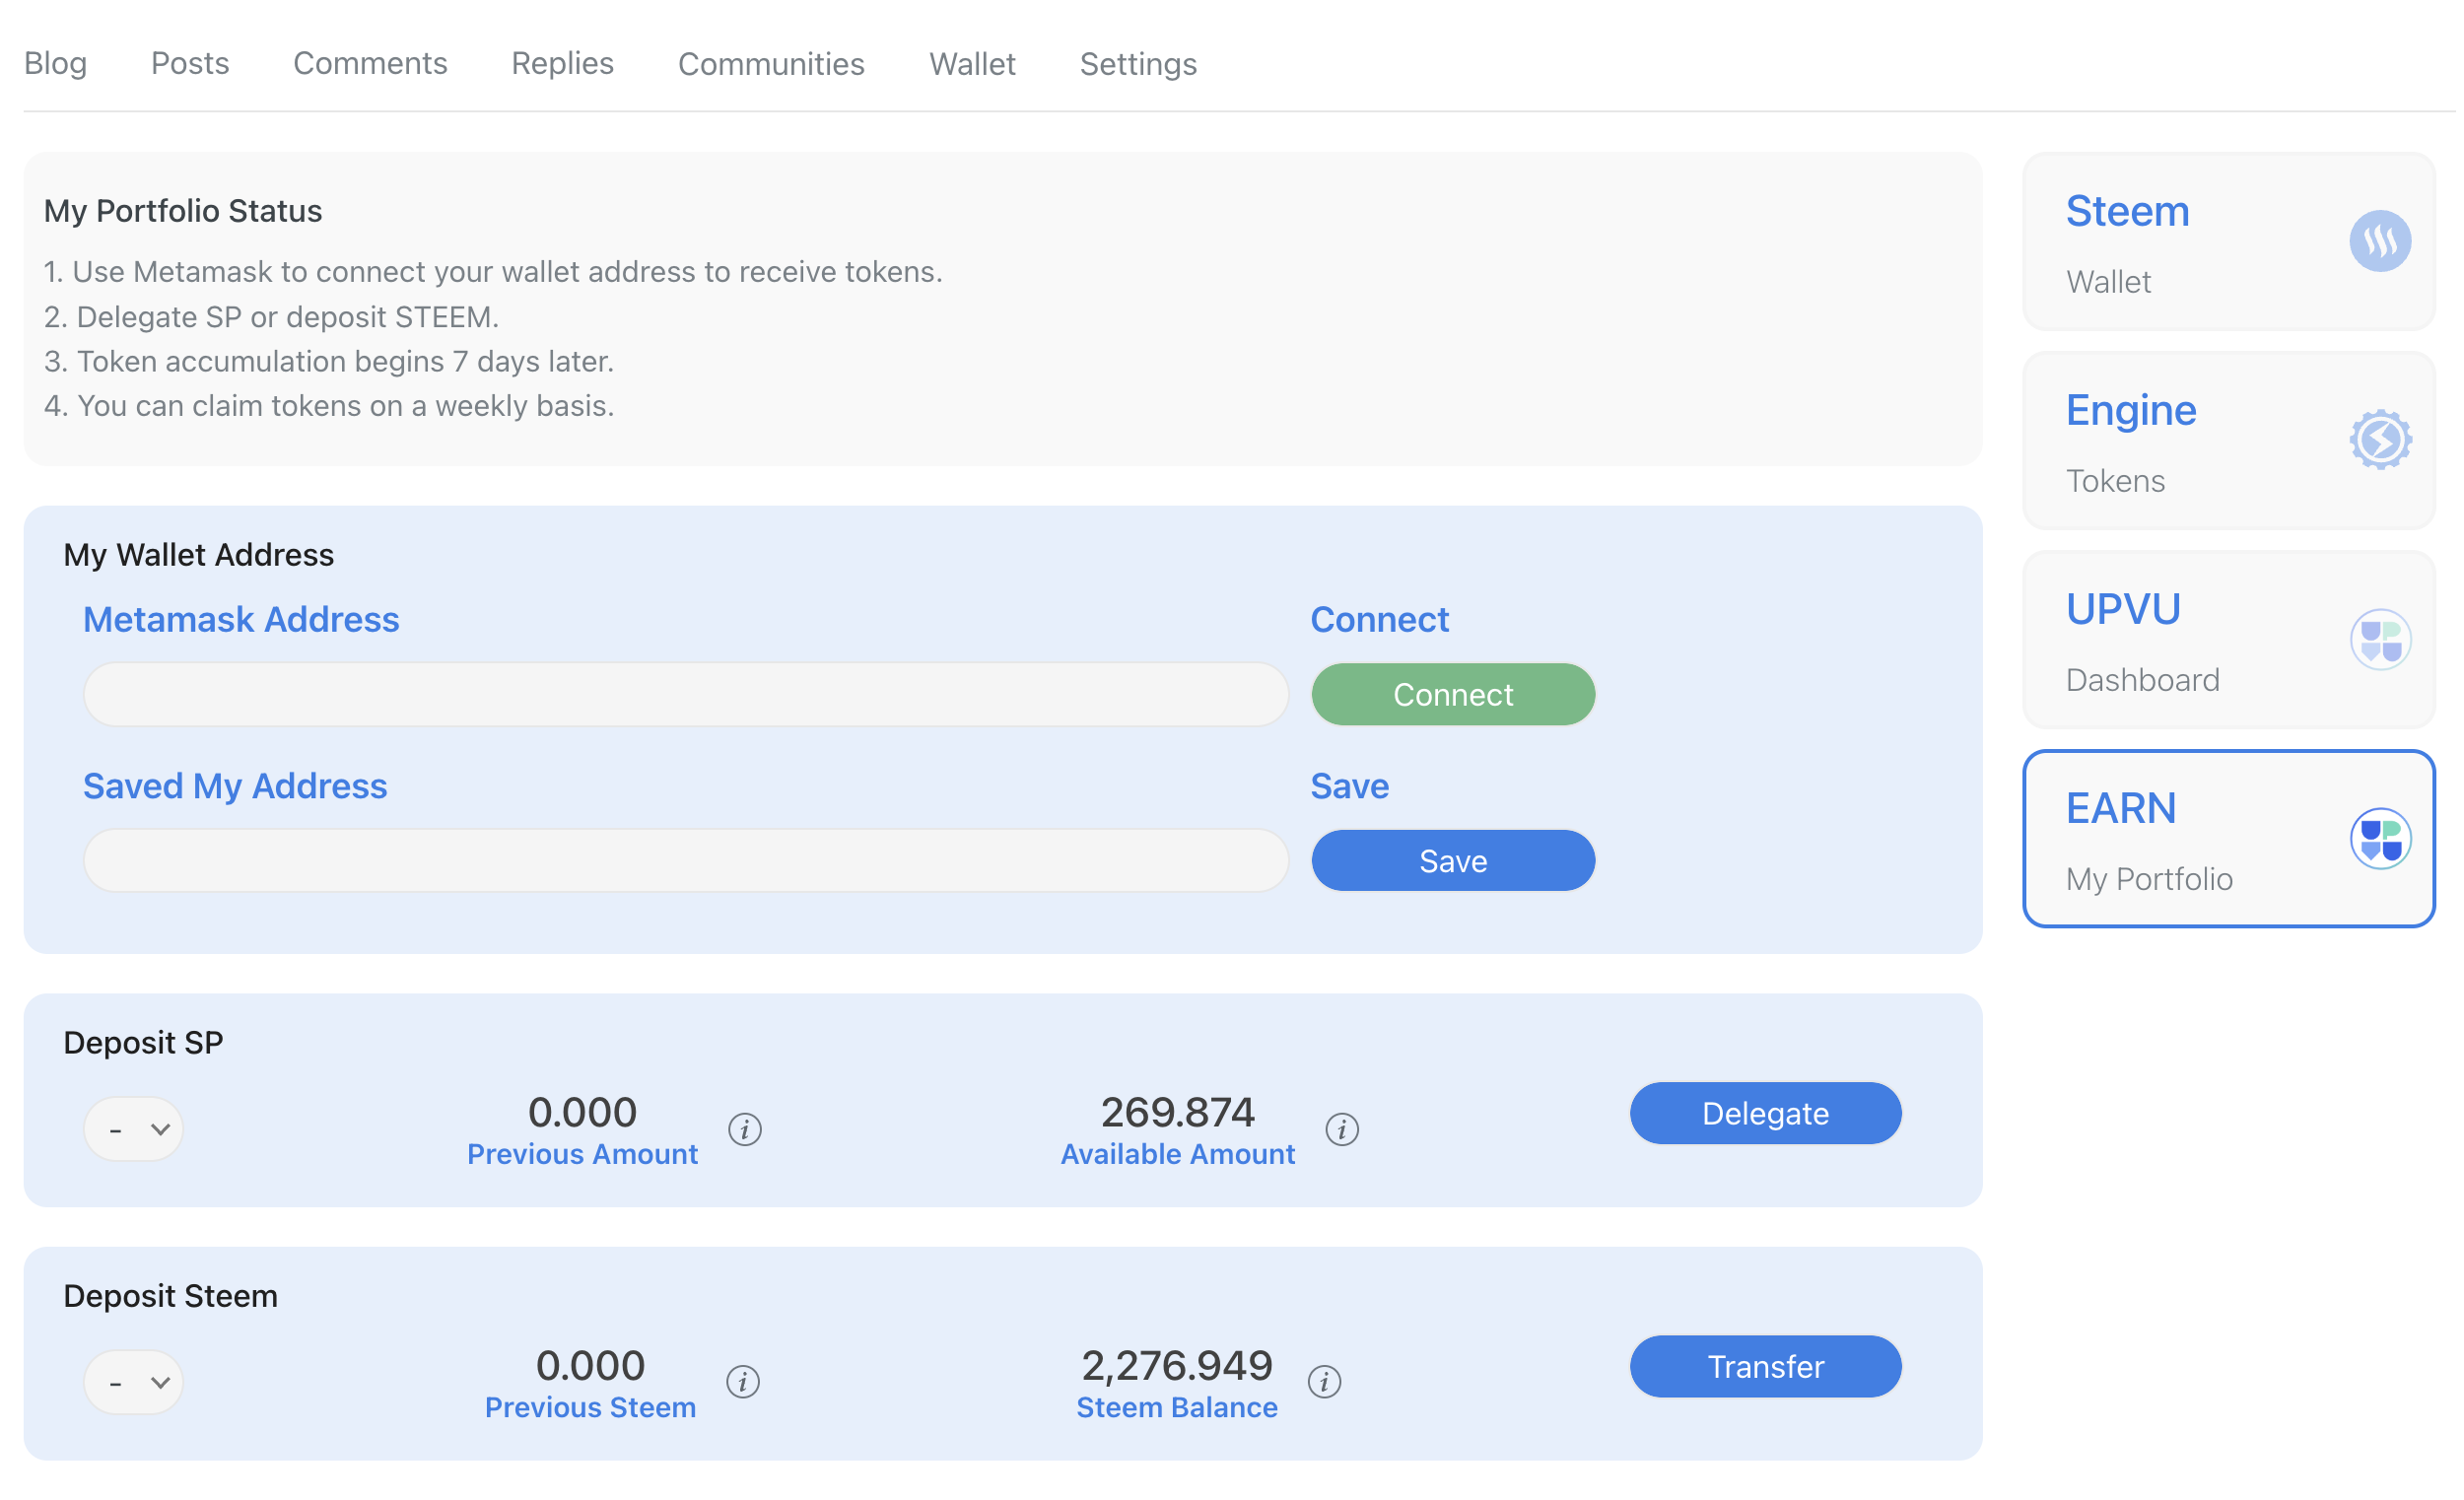
Task: Click info icon beside Available Amount
Action: pos(1341,1129)
